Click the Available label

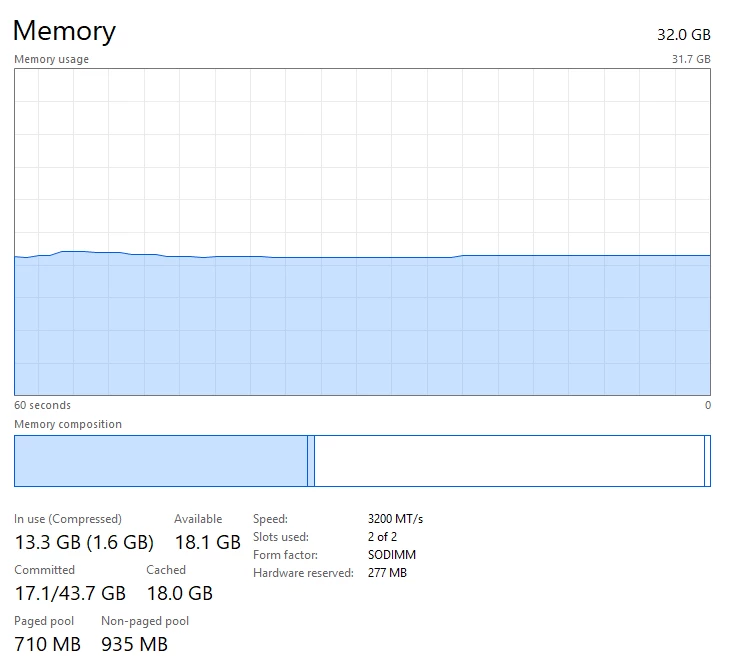pos(198,519)
